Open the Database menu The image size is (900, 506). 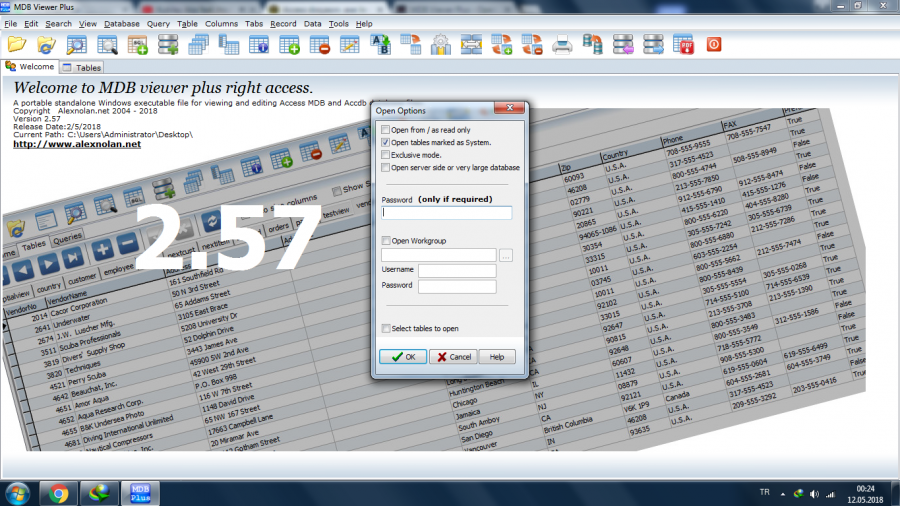[x=122, y=23]
